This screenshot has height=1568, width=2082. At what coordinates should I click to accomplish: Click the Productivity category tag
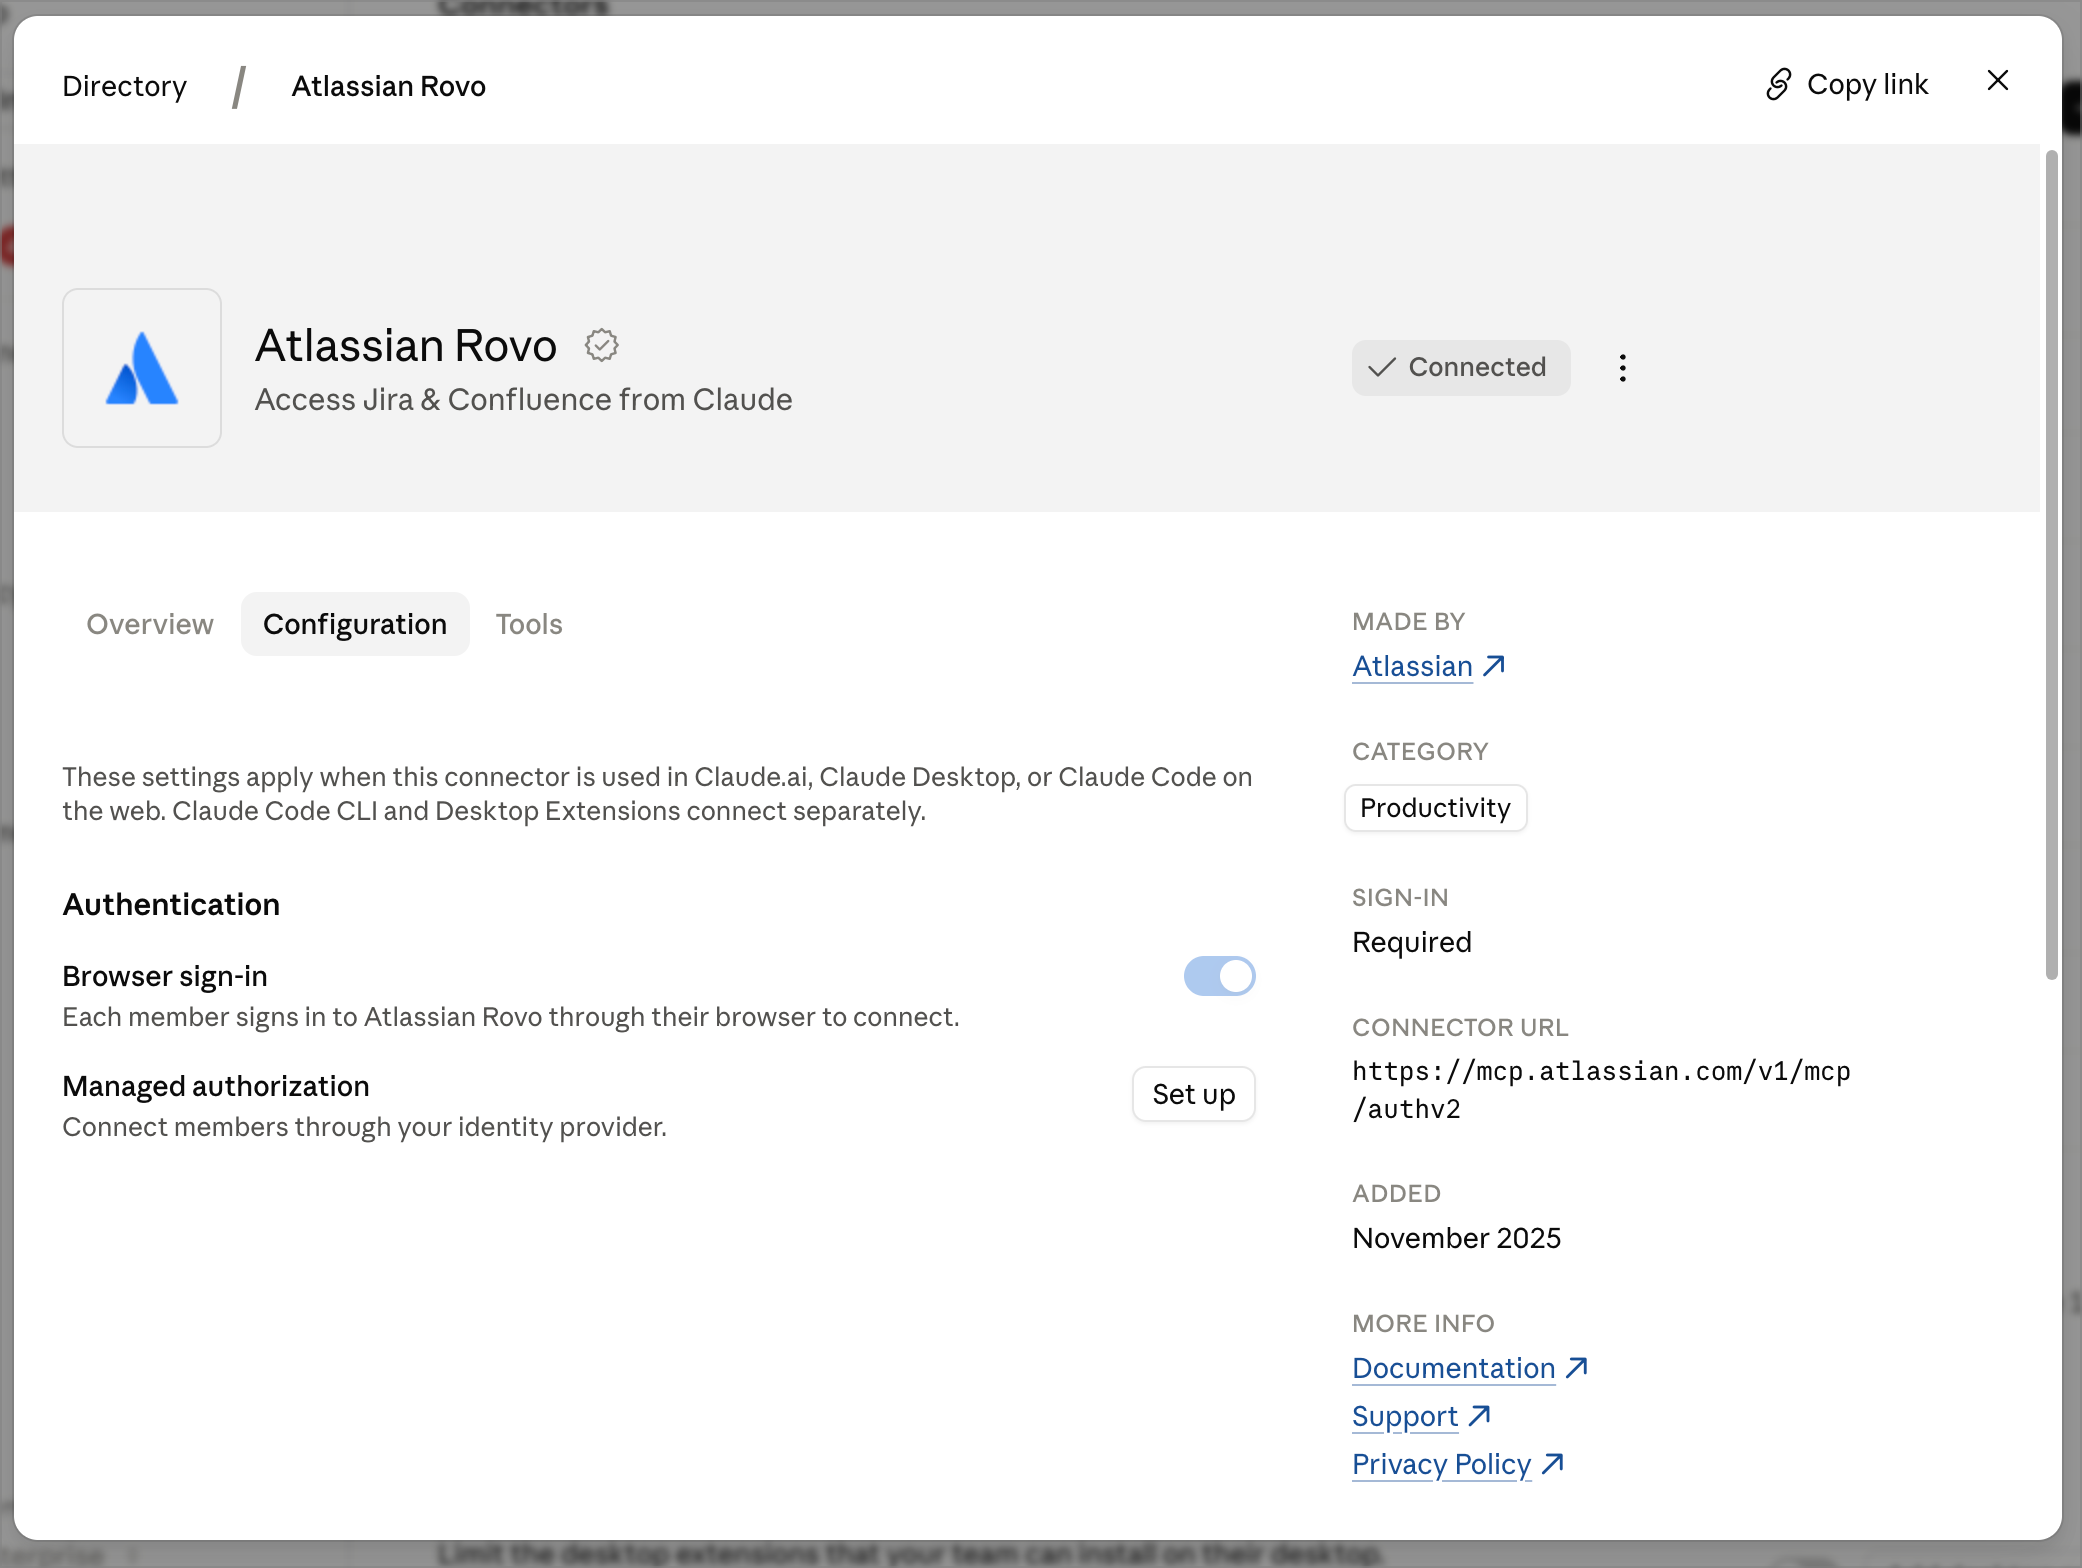pos(1435,808)
